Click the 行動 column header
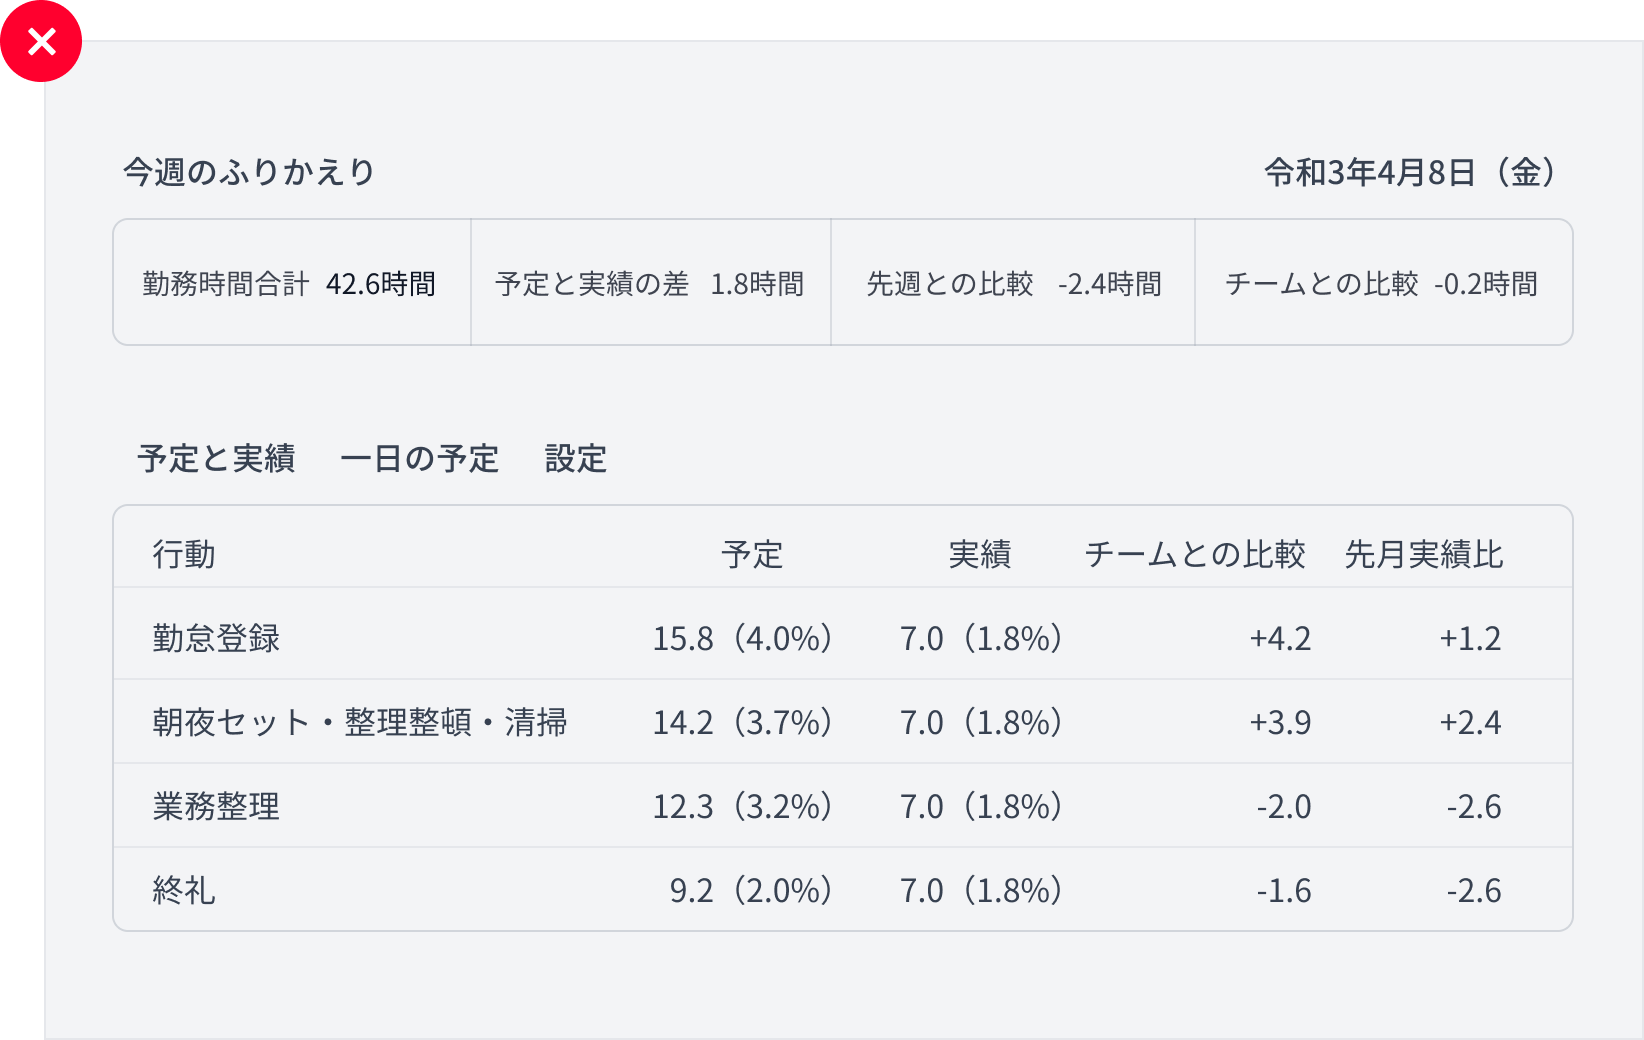 (184, 556)
